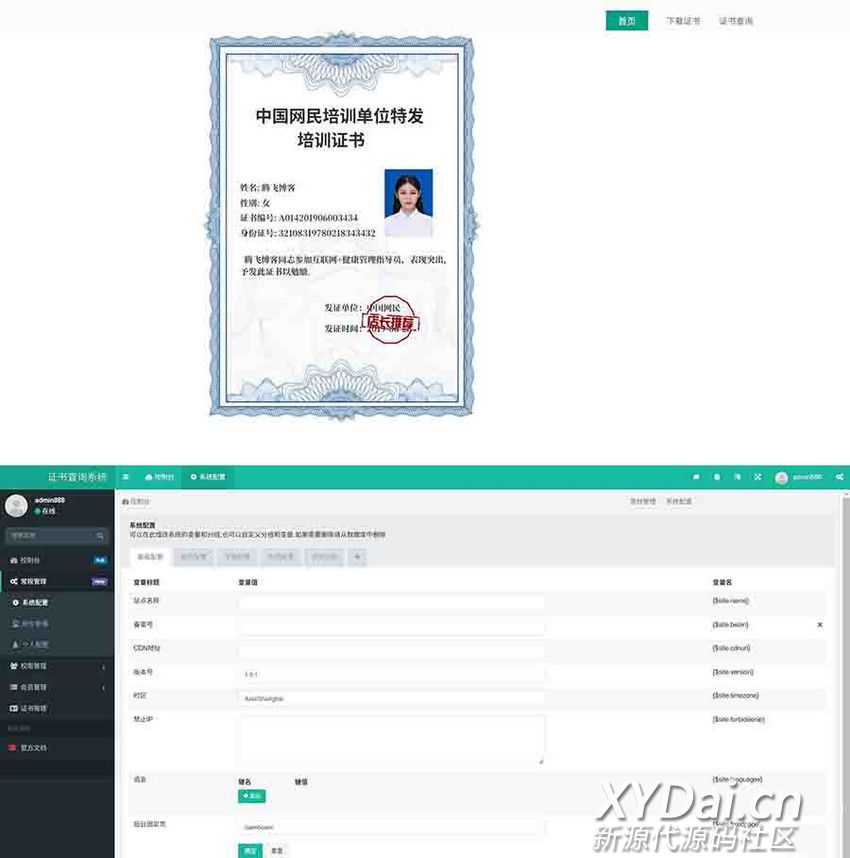Screen dimensions: 850x858
Task: Open the admin888 user dropdown in header
Action: pos(798,477)
